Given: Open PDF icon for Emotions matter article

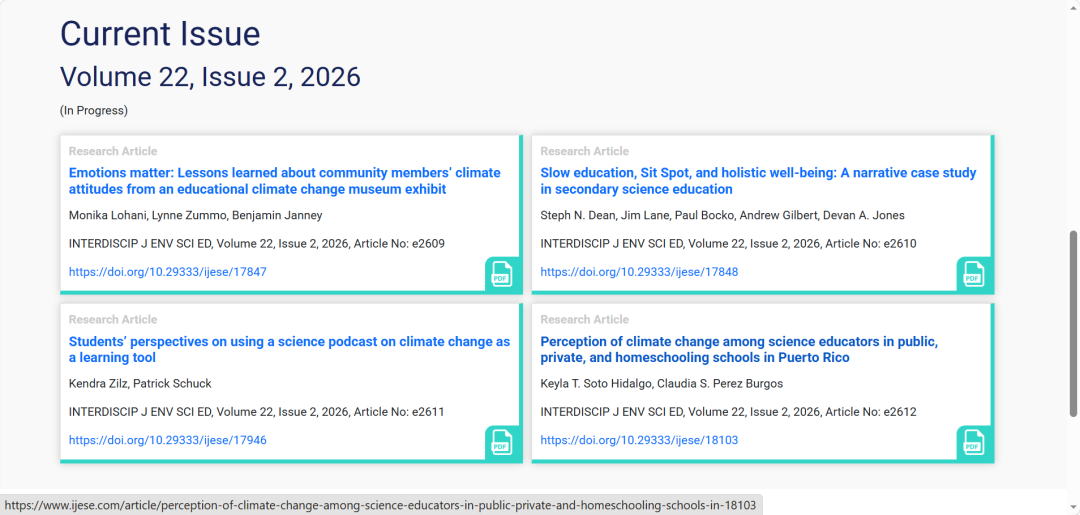Looking at the screenshot, I should point(501,273).
